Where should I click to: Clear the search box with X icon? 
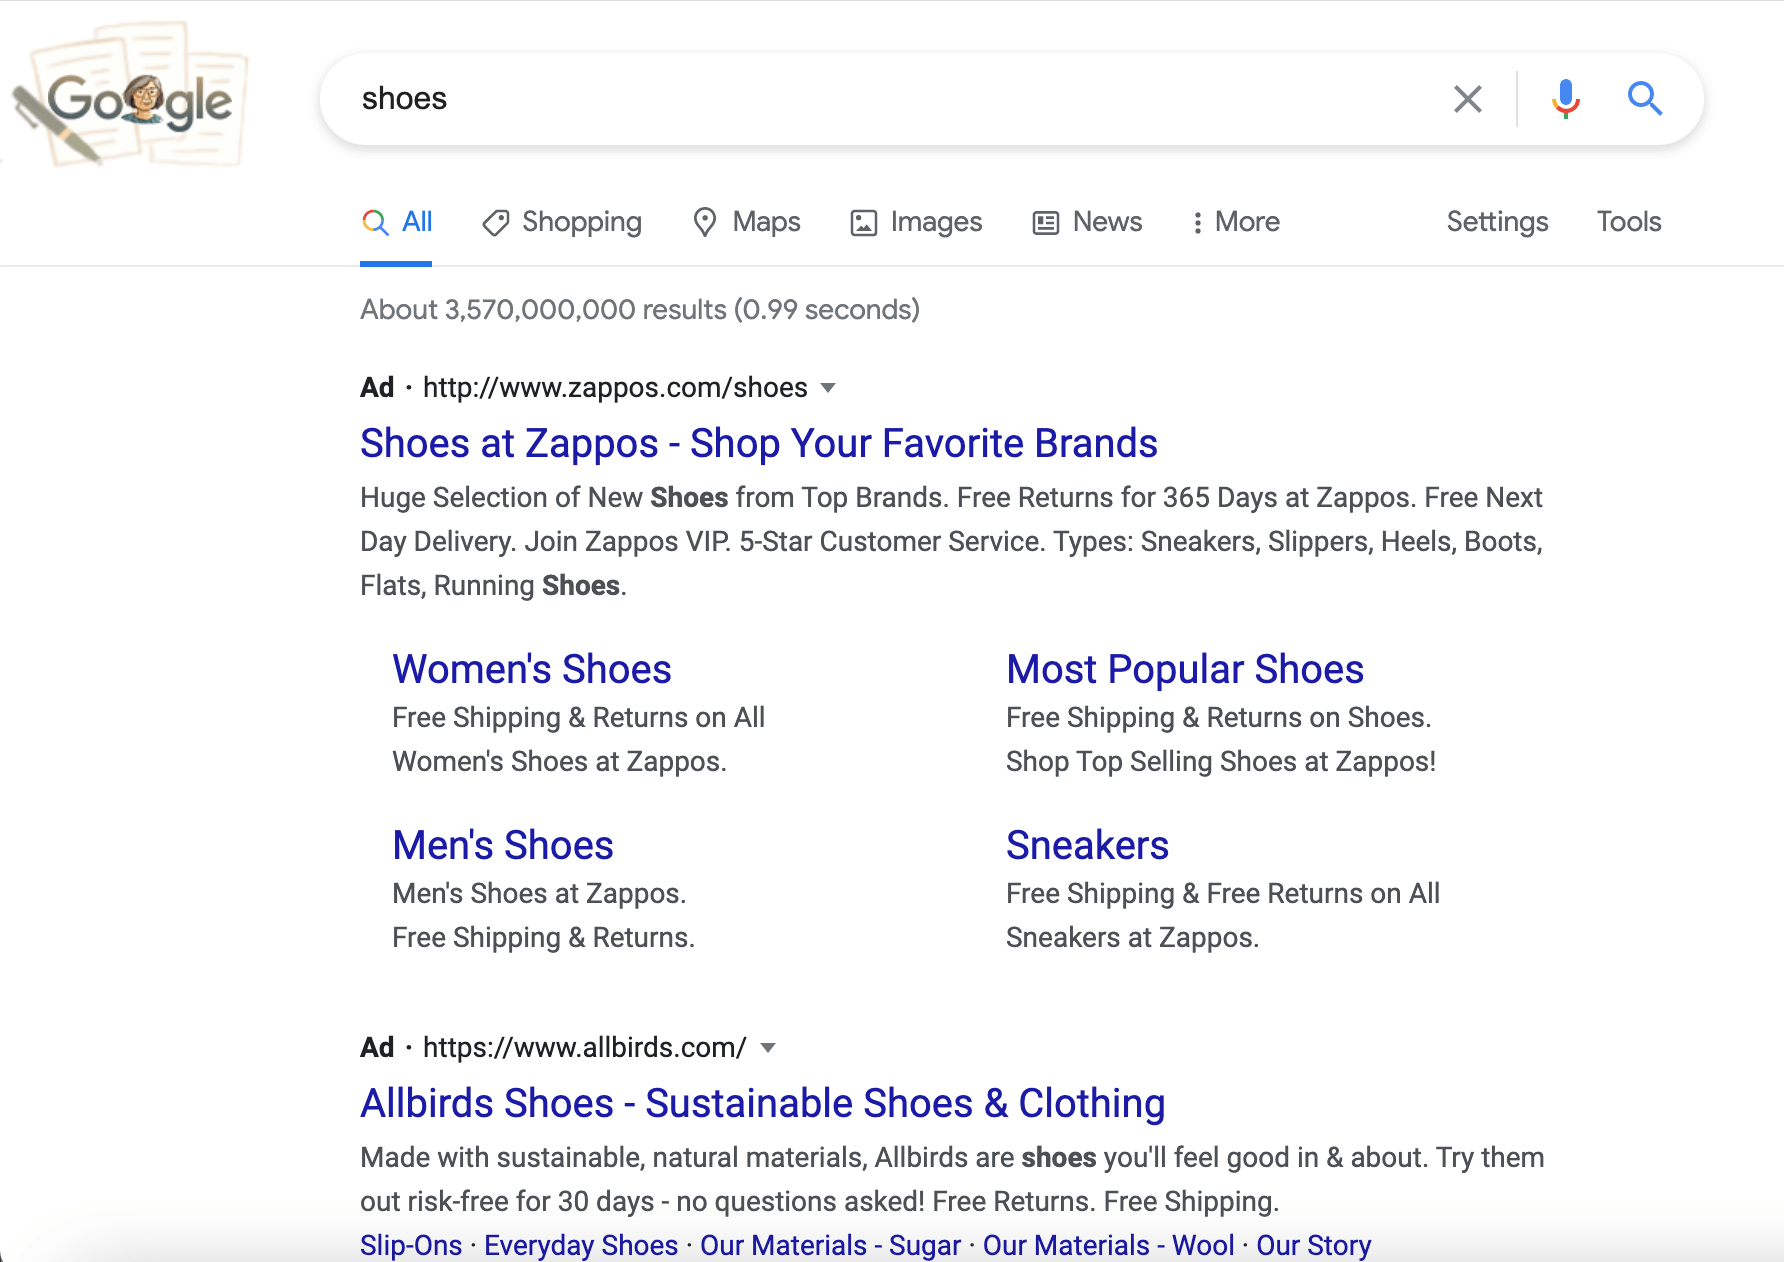(x=1467, y=99)
